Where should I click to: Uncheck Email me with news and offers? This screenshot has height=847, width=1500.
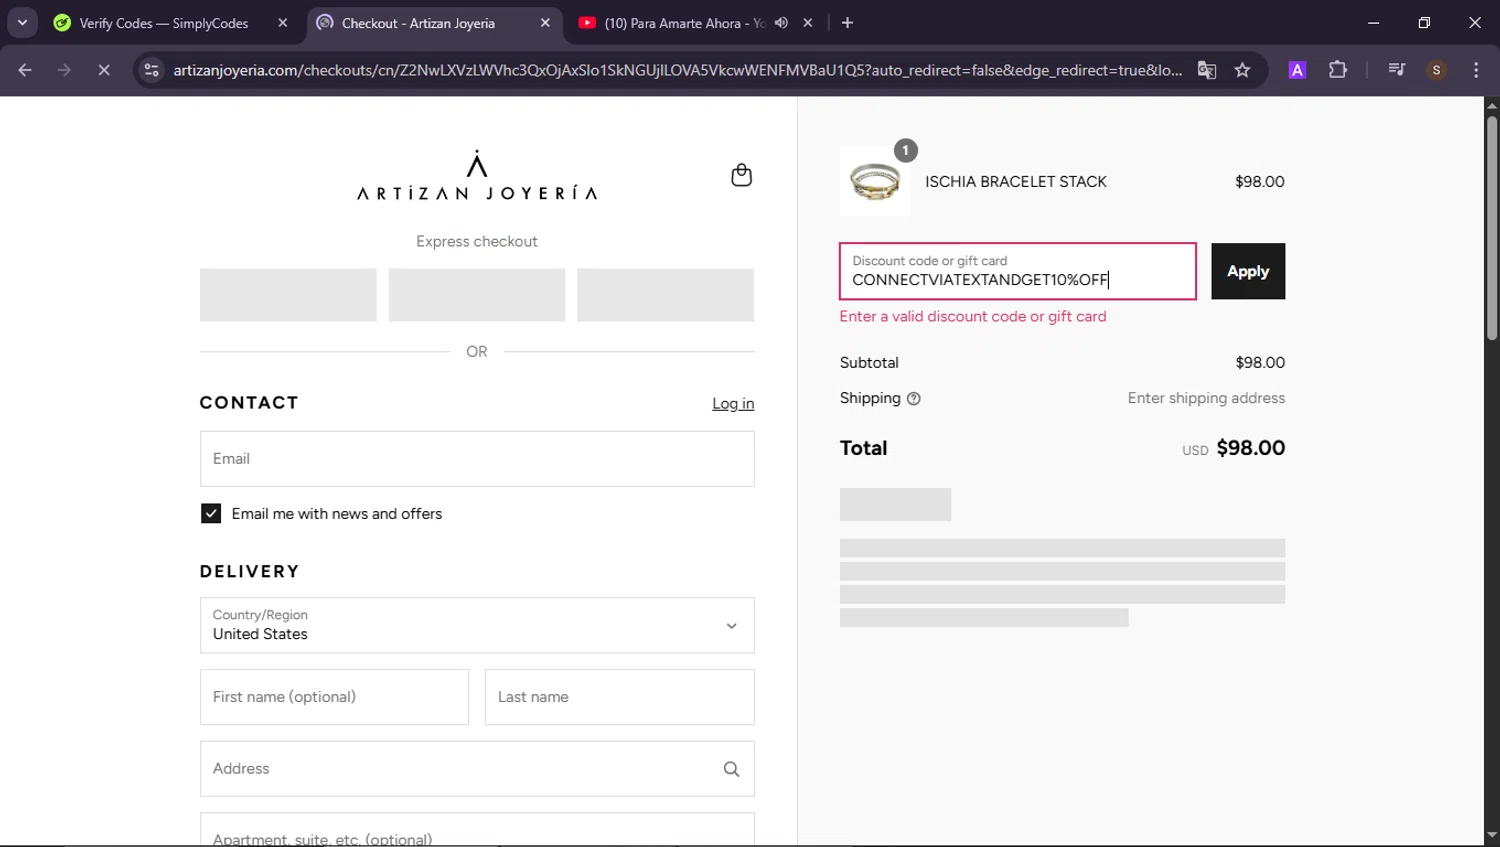(211, 513)
